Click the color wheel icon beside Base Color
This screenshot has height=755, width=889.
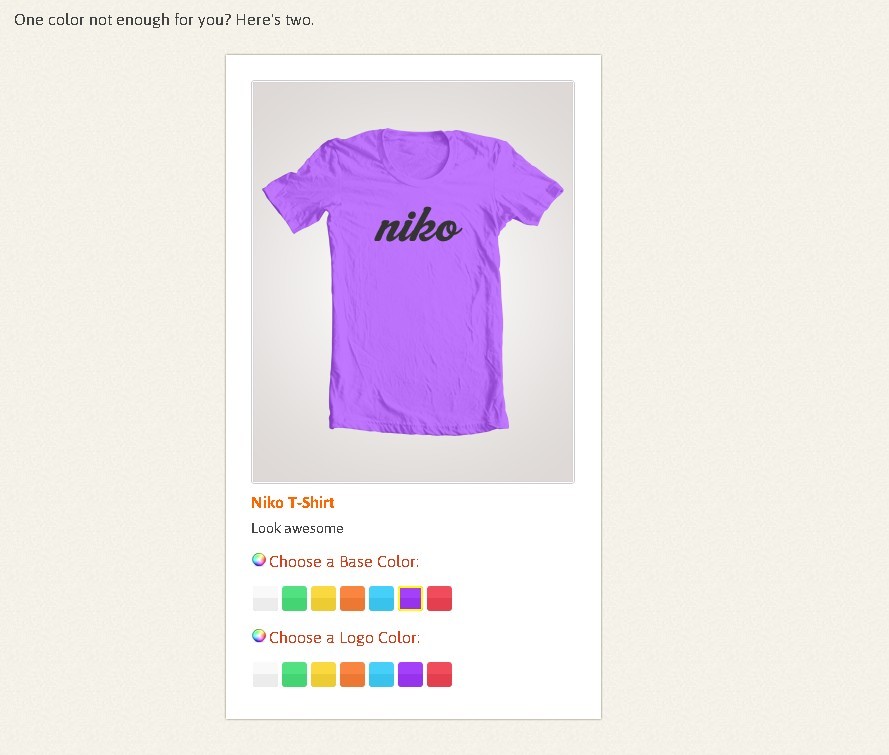tap(259, 560)
